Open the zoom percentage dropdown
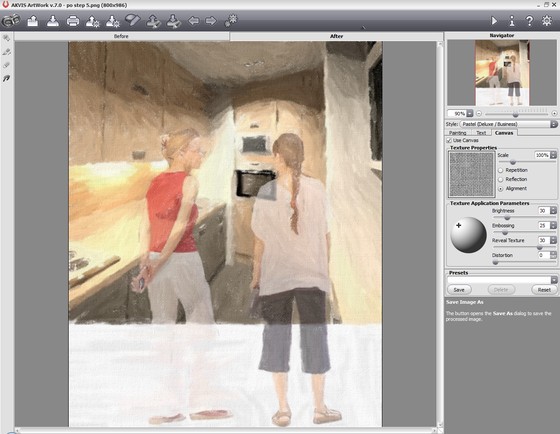560x434 pixels. coord(470,114)
